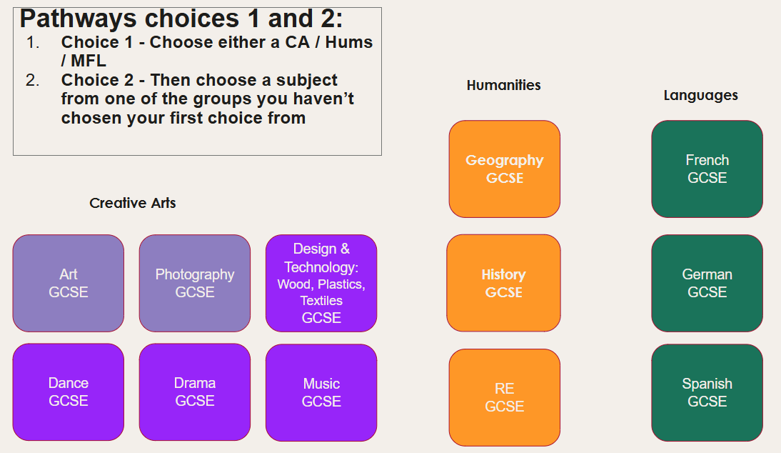This screenshot has width=781, height=453.
Task: Click the Choice 1 instruction text
Action: coord(217,51)
